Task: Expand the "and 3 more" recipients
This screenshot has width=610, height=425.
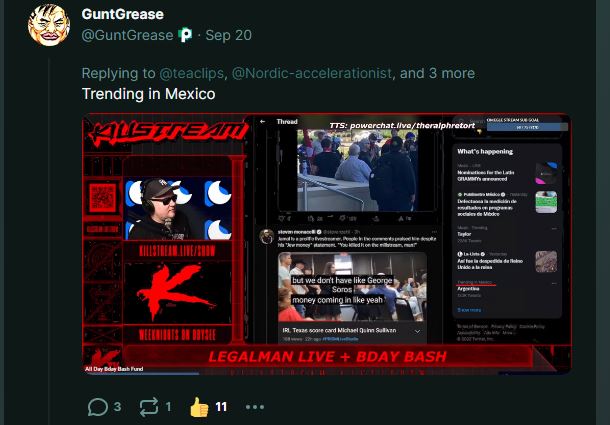Action: 437,73
